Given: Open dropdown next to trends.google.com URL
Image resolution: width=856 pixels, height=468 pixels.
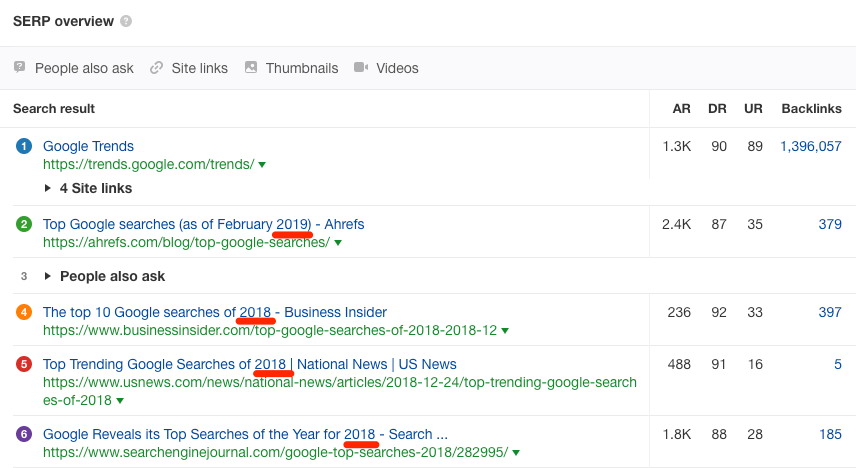Looking at the screenshot, I should [262, 165].
